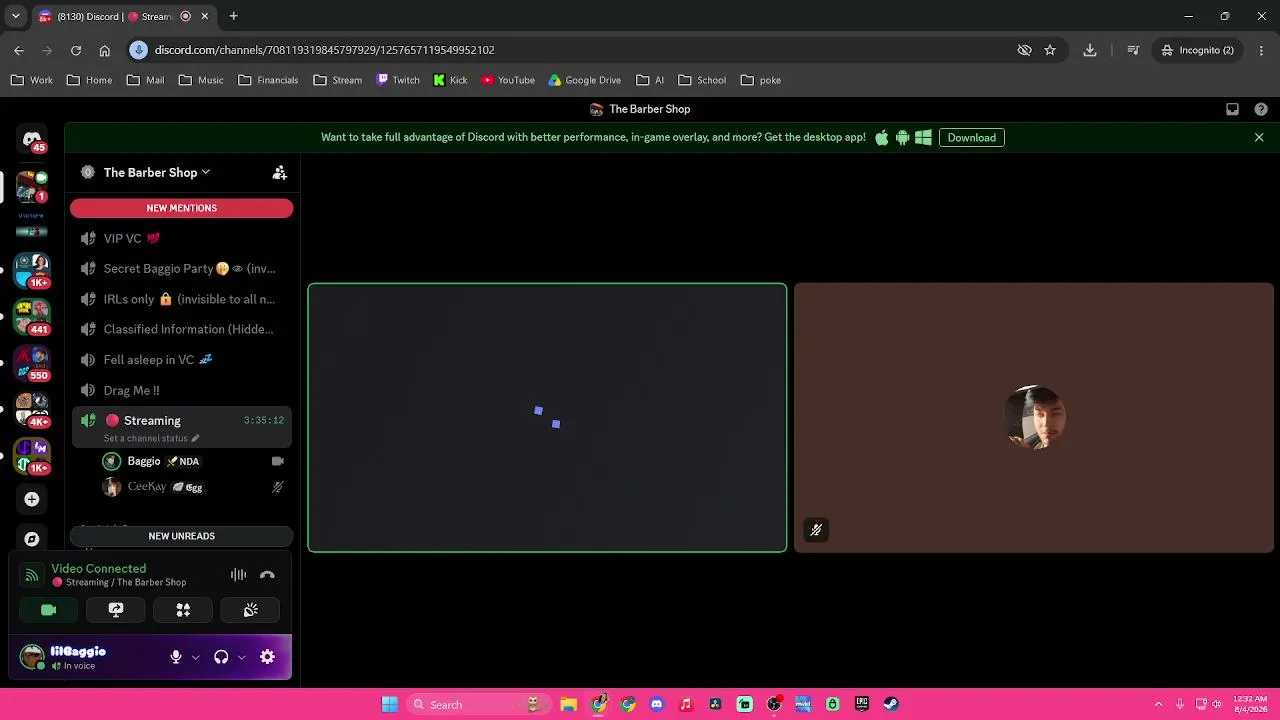Open File Explorer from the taskbar
The image size is (1280, 720).
(x=569, y=705)
